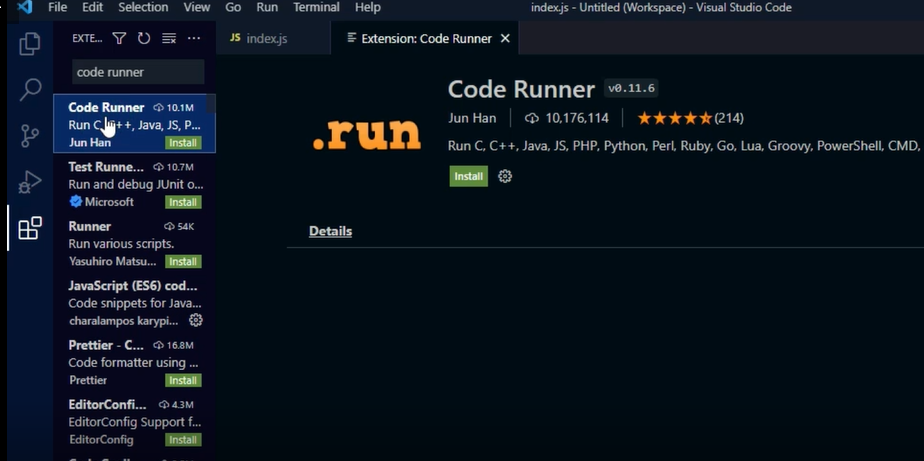
Task: Select EditorConfig extension entry
Action: coord(134,422)
